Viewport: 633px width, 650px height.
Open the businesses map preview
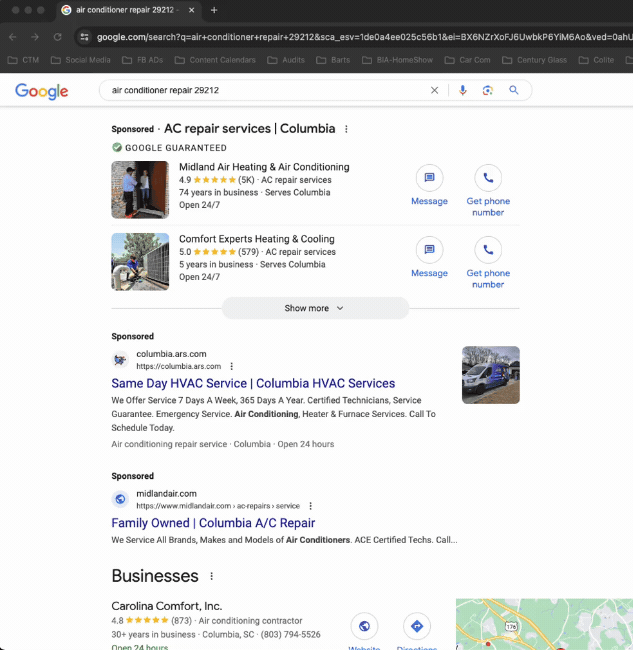tap(544, 624)
